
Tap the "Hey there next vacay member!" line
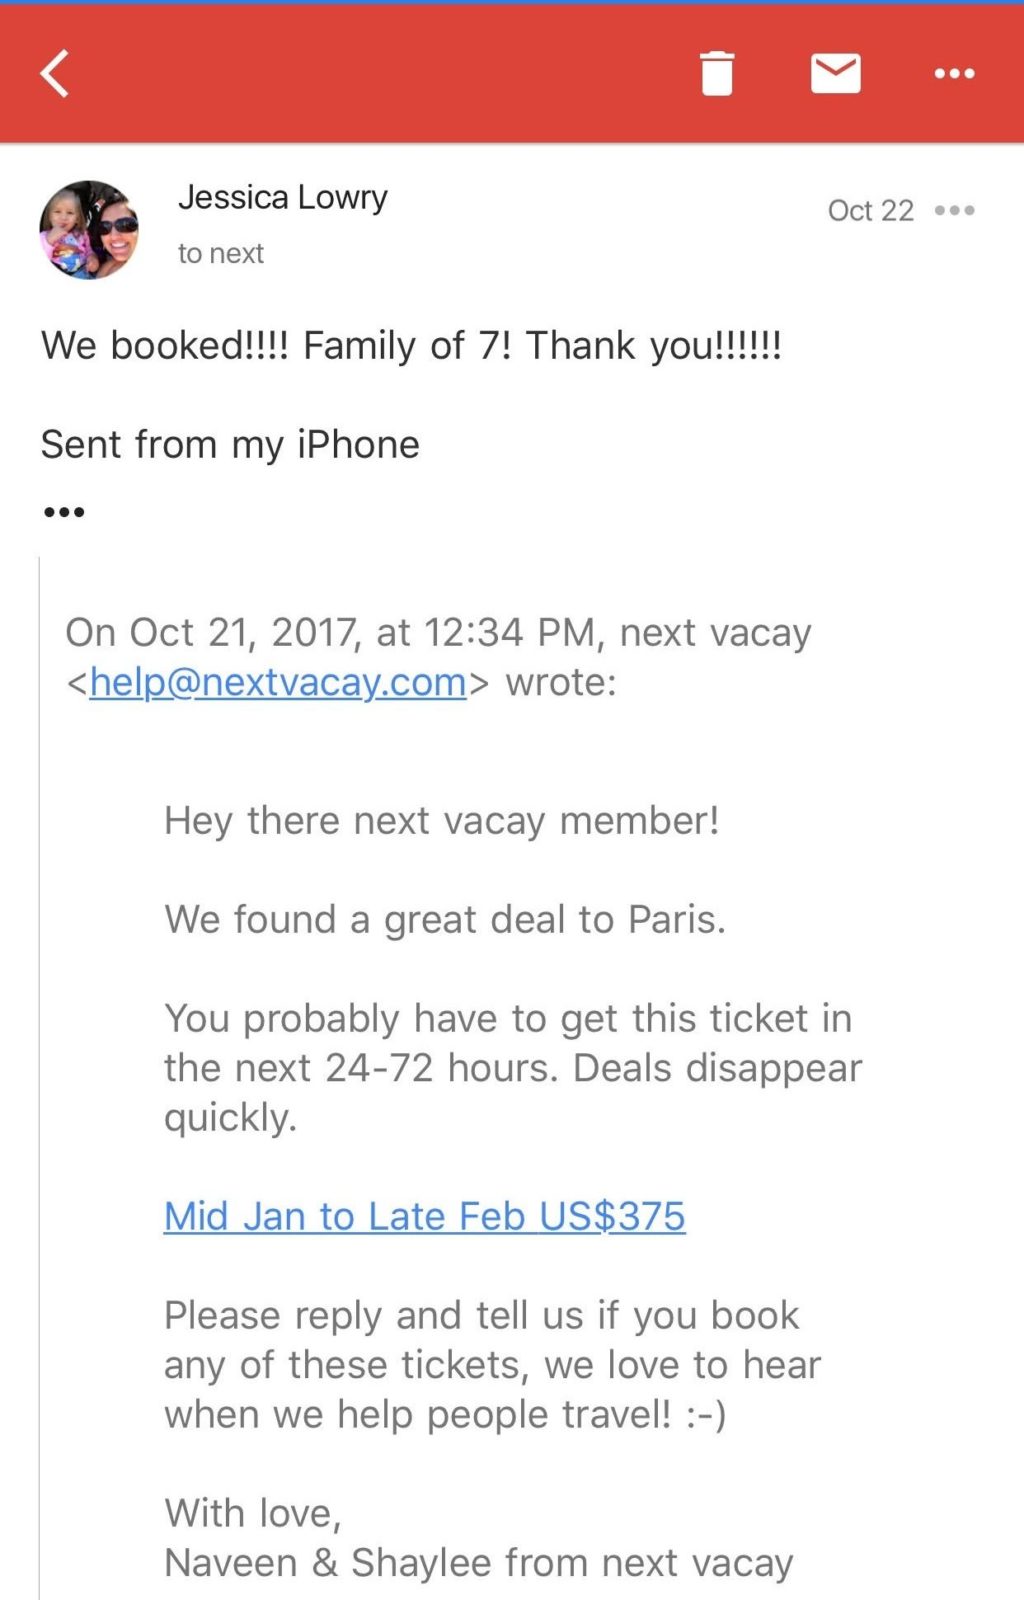tap(441, 821)
